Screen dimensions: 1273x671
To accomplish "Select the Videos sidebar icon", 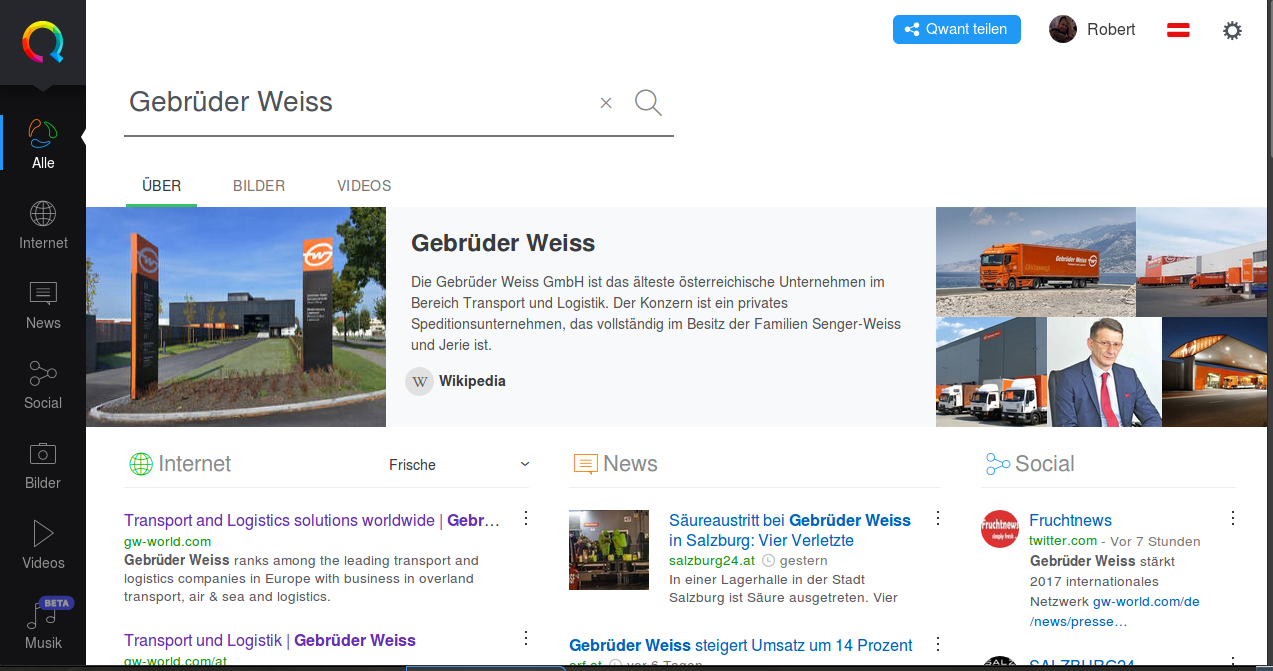I will 42,544.
